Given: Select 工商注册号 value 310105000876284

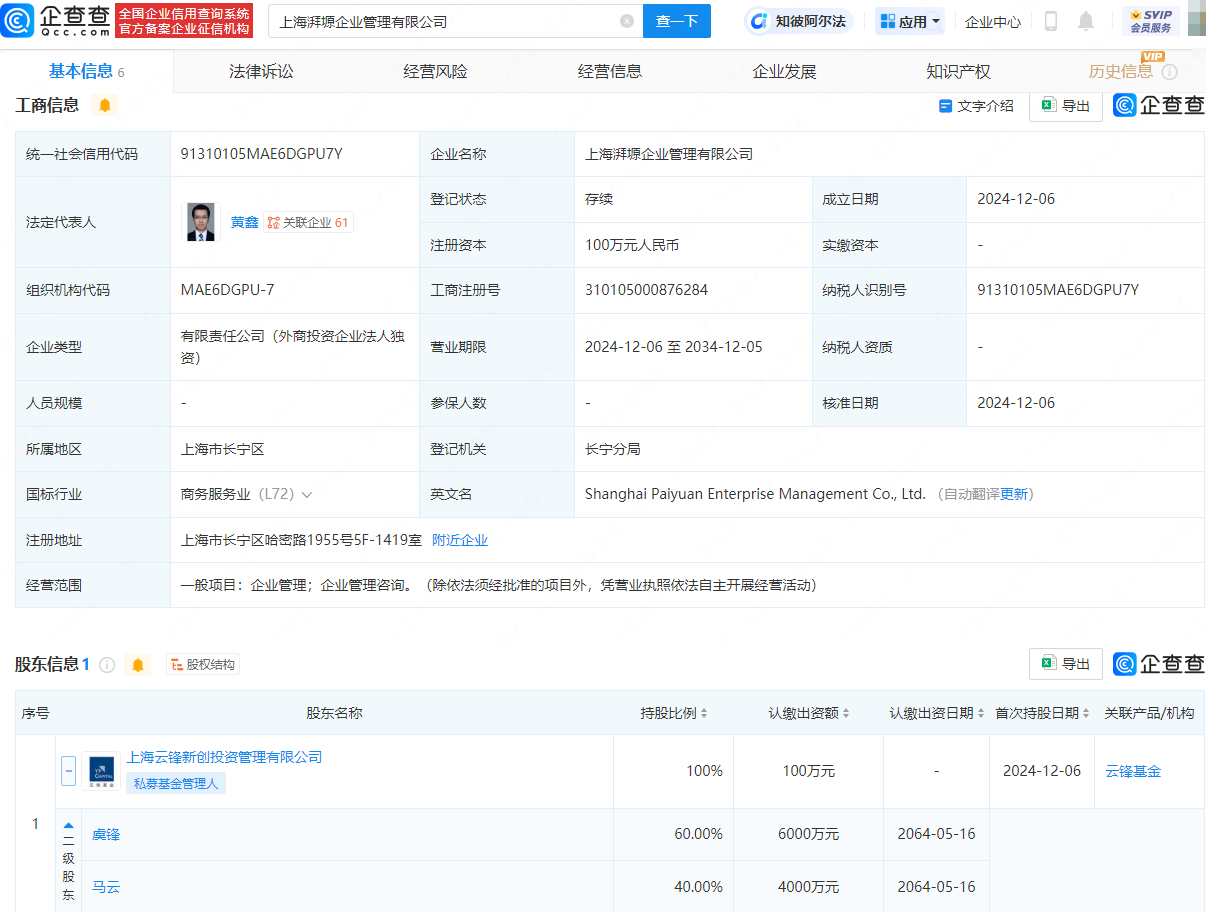Looking at the screenshot, I should [646, 290].
